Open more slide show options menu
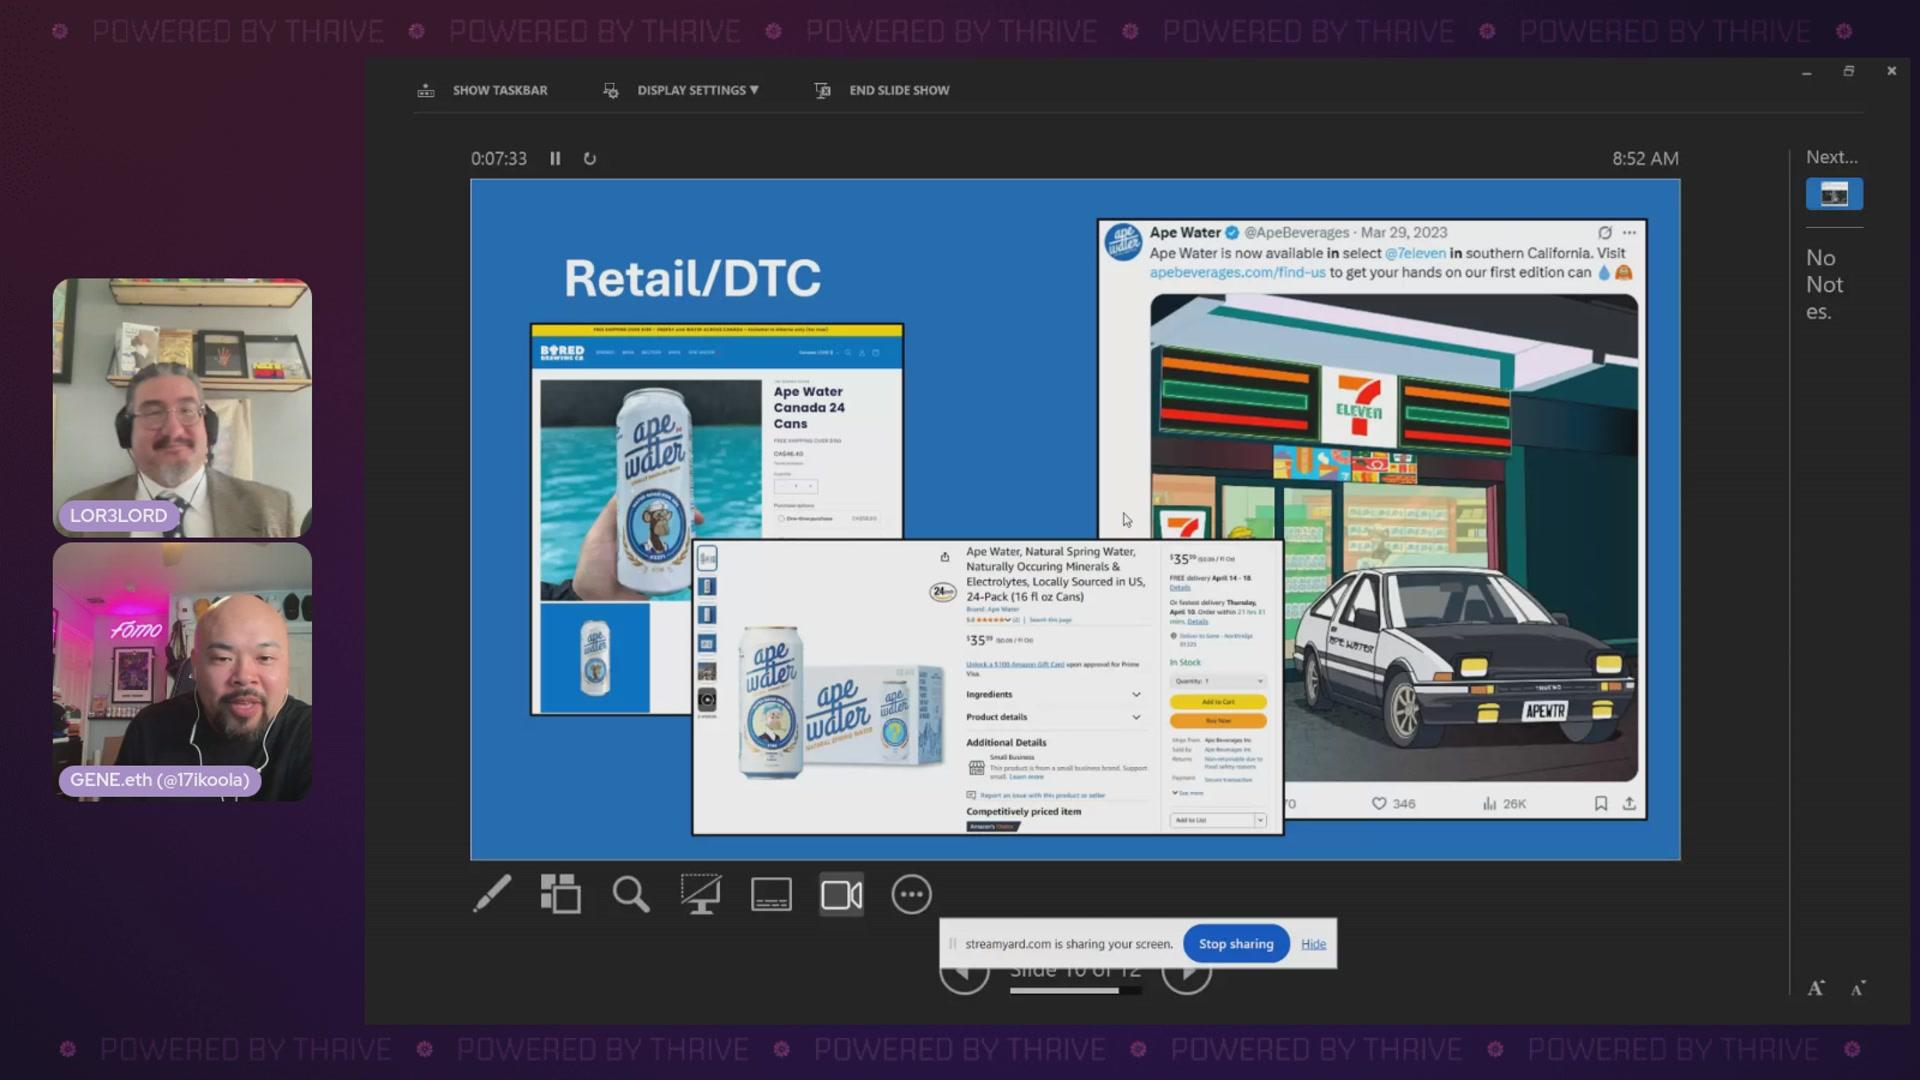The image size is (1920, 1080). click(911, 894)
